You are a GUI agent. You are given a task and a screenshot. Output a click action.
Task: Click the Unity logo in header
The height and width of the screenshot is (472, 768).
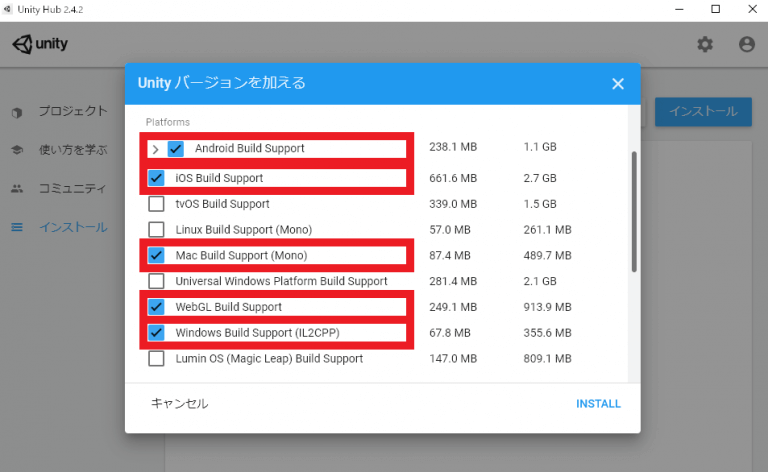[x=40, y=45]
